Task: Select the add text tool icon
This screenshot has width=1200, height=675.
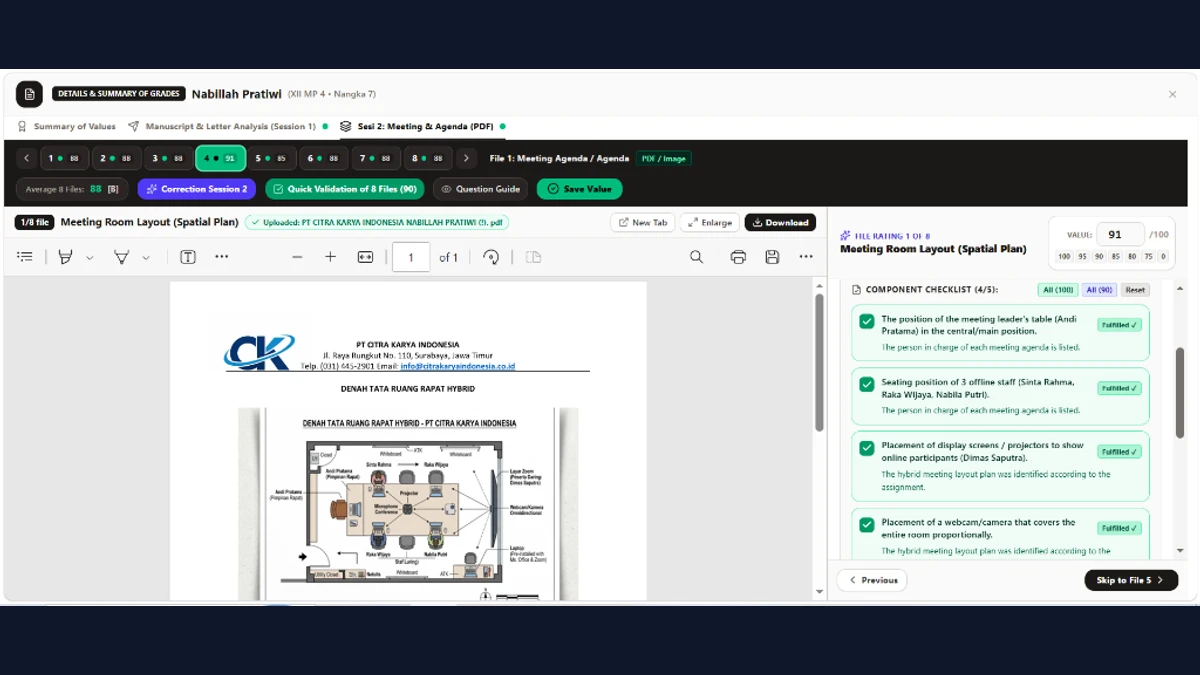Action: coord(188,257)
